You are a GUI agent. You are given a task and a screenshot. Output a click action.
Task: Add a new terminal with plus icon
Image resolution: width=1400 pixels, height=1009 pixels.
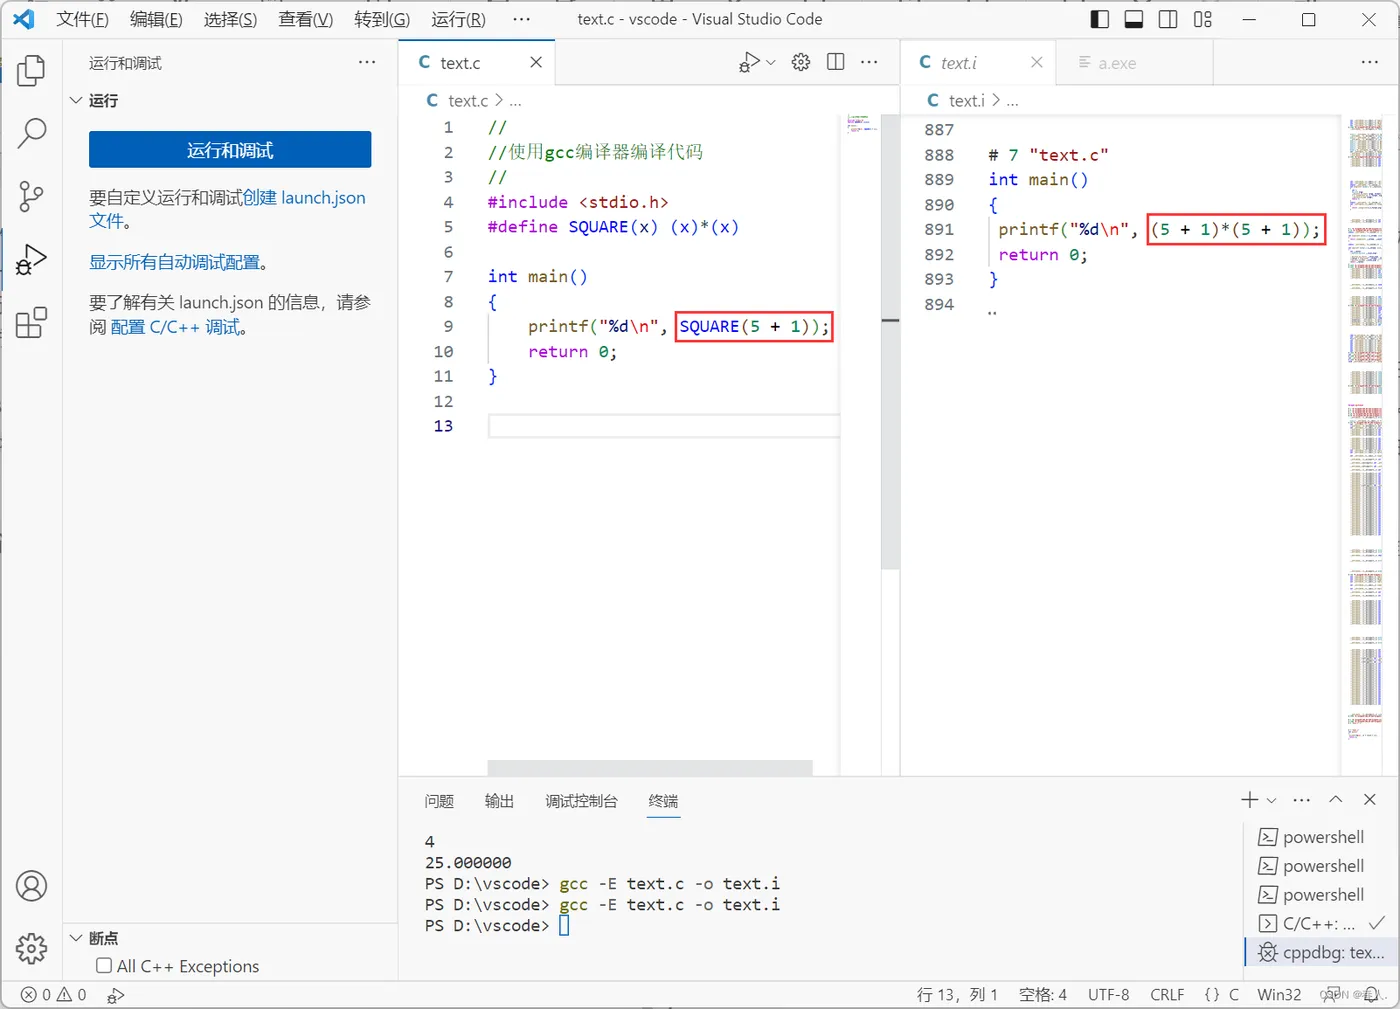[x=1249, y=800]
